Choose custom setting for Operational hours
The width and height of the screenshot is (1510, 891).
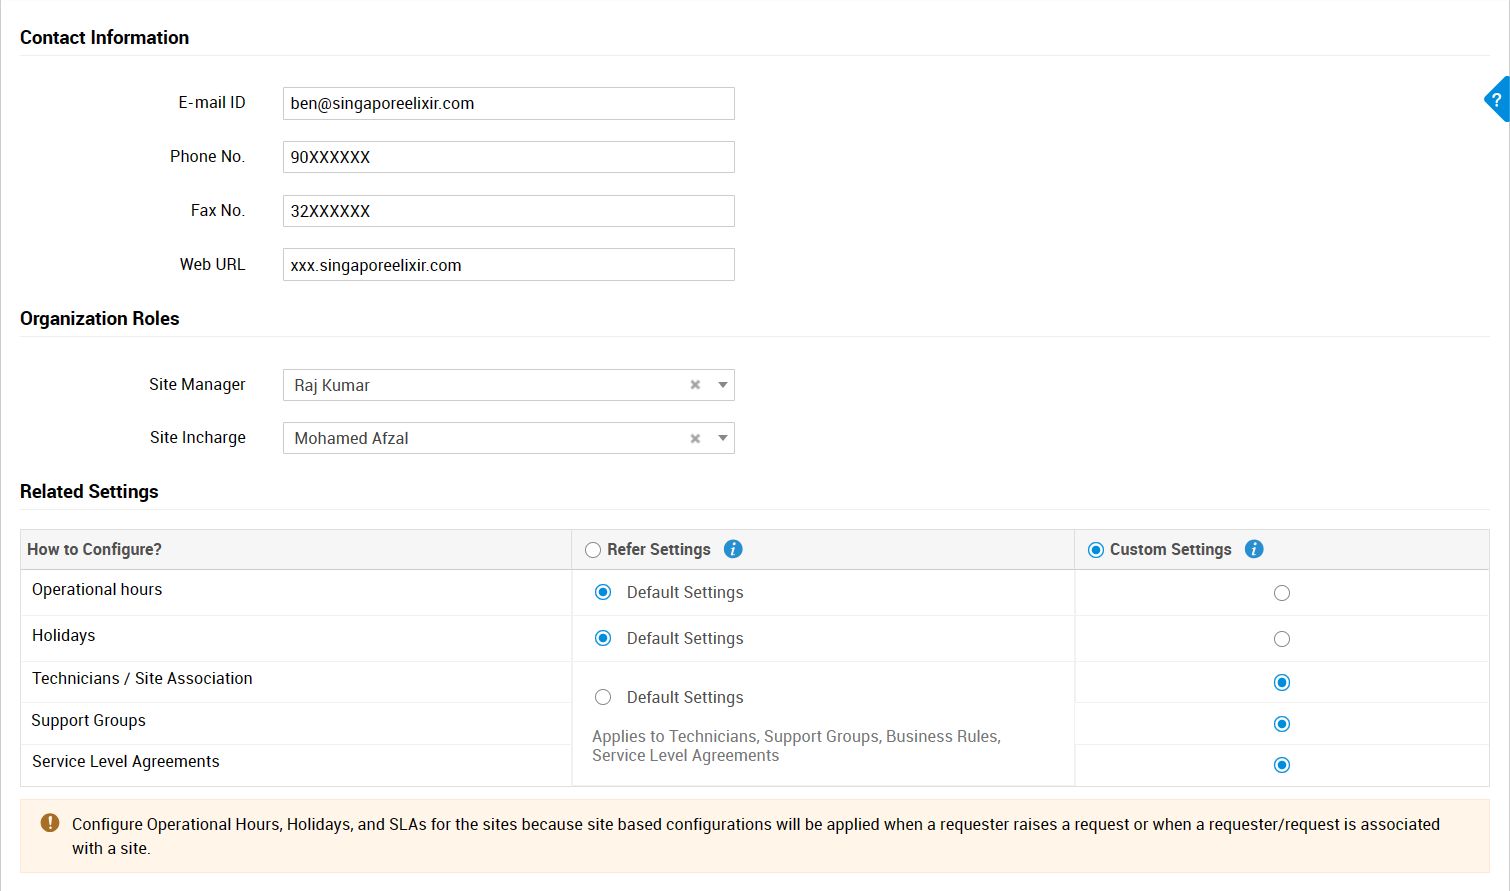[1282, 593]
